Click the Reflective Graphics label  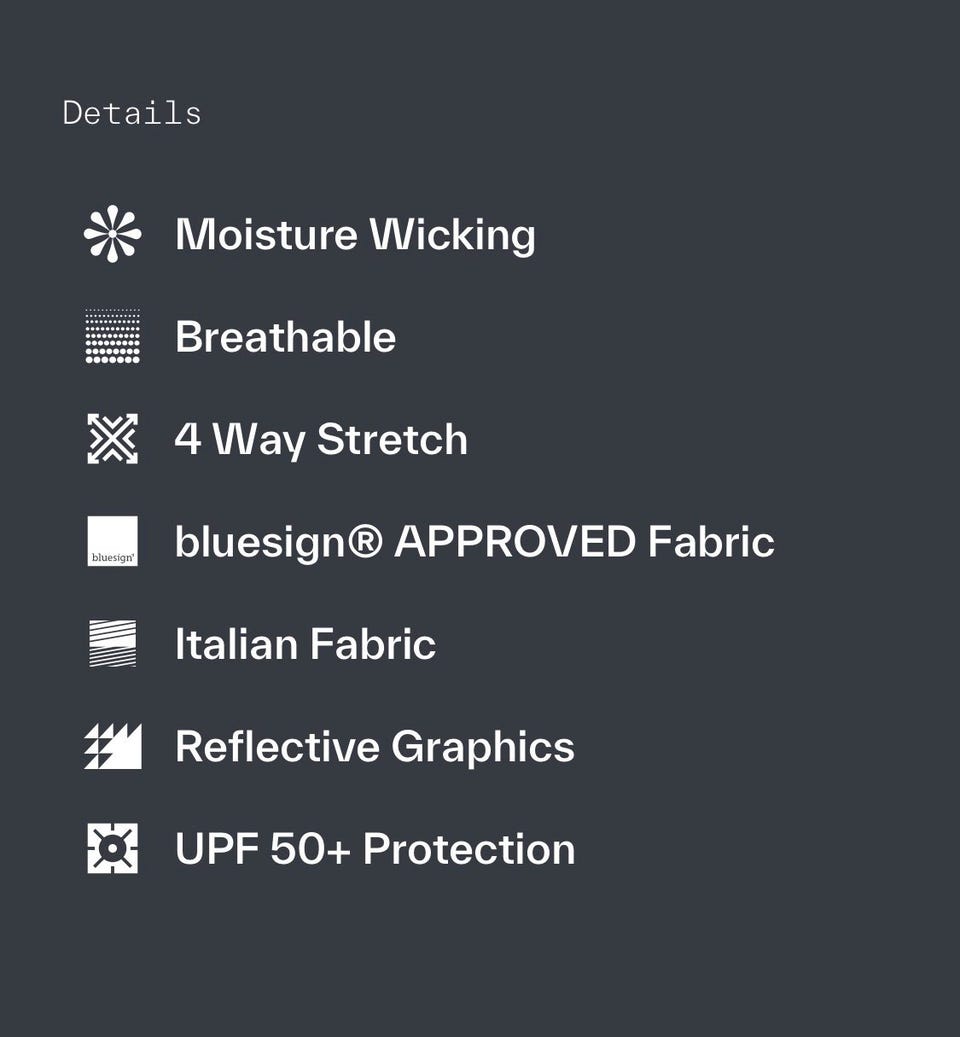pos(374,747)
